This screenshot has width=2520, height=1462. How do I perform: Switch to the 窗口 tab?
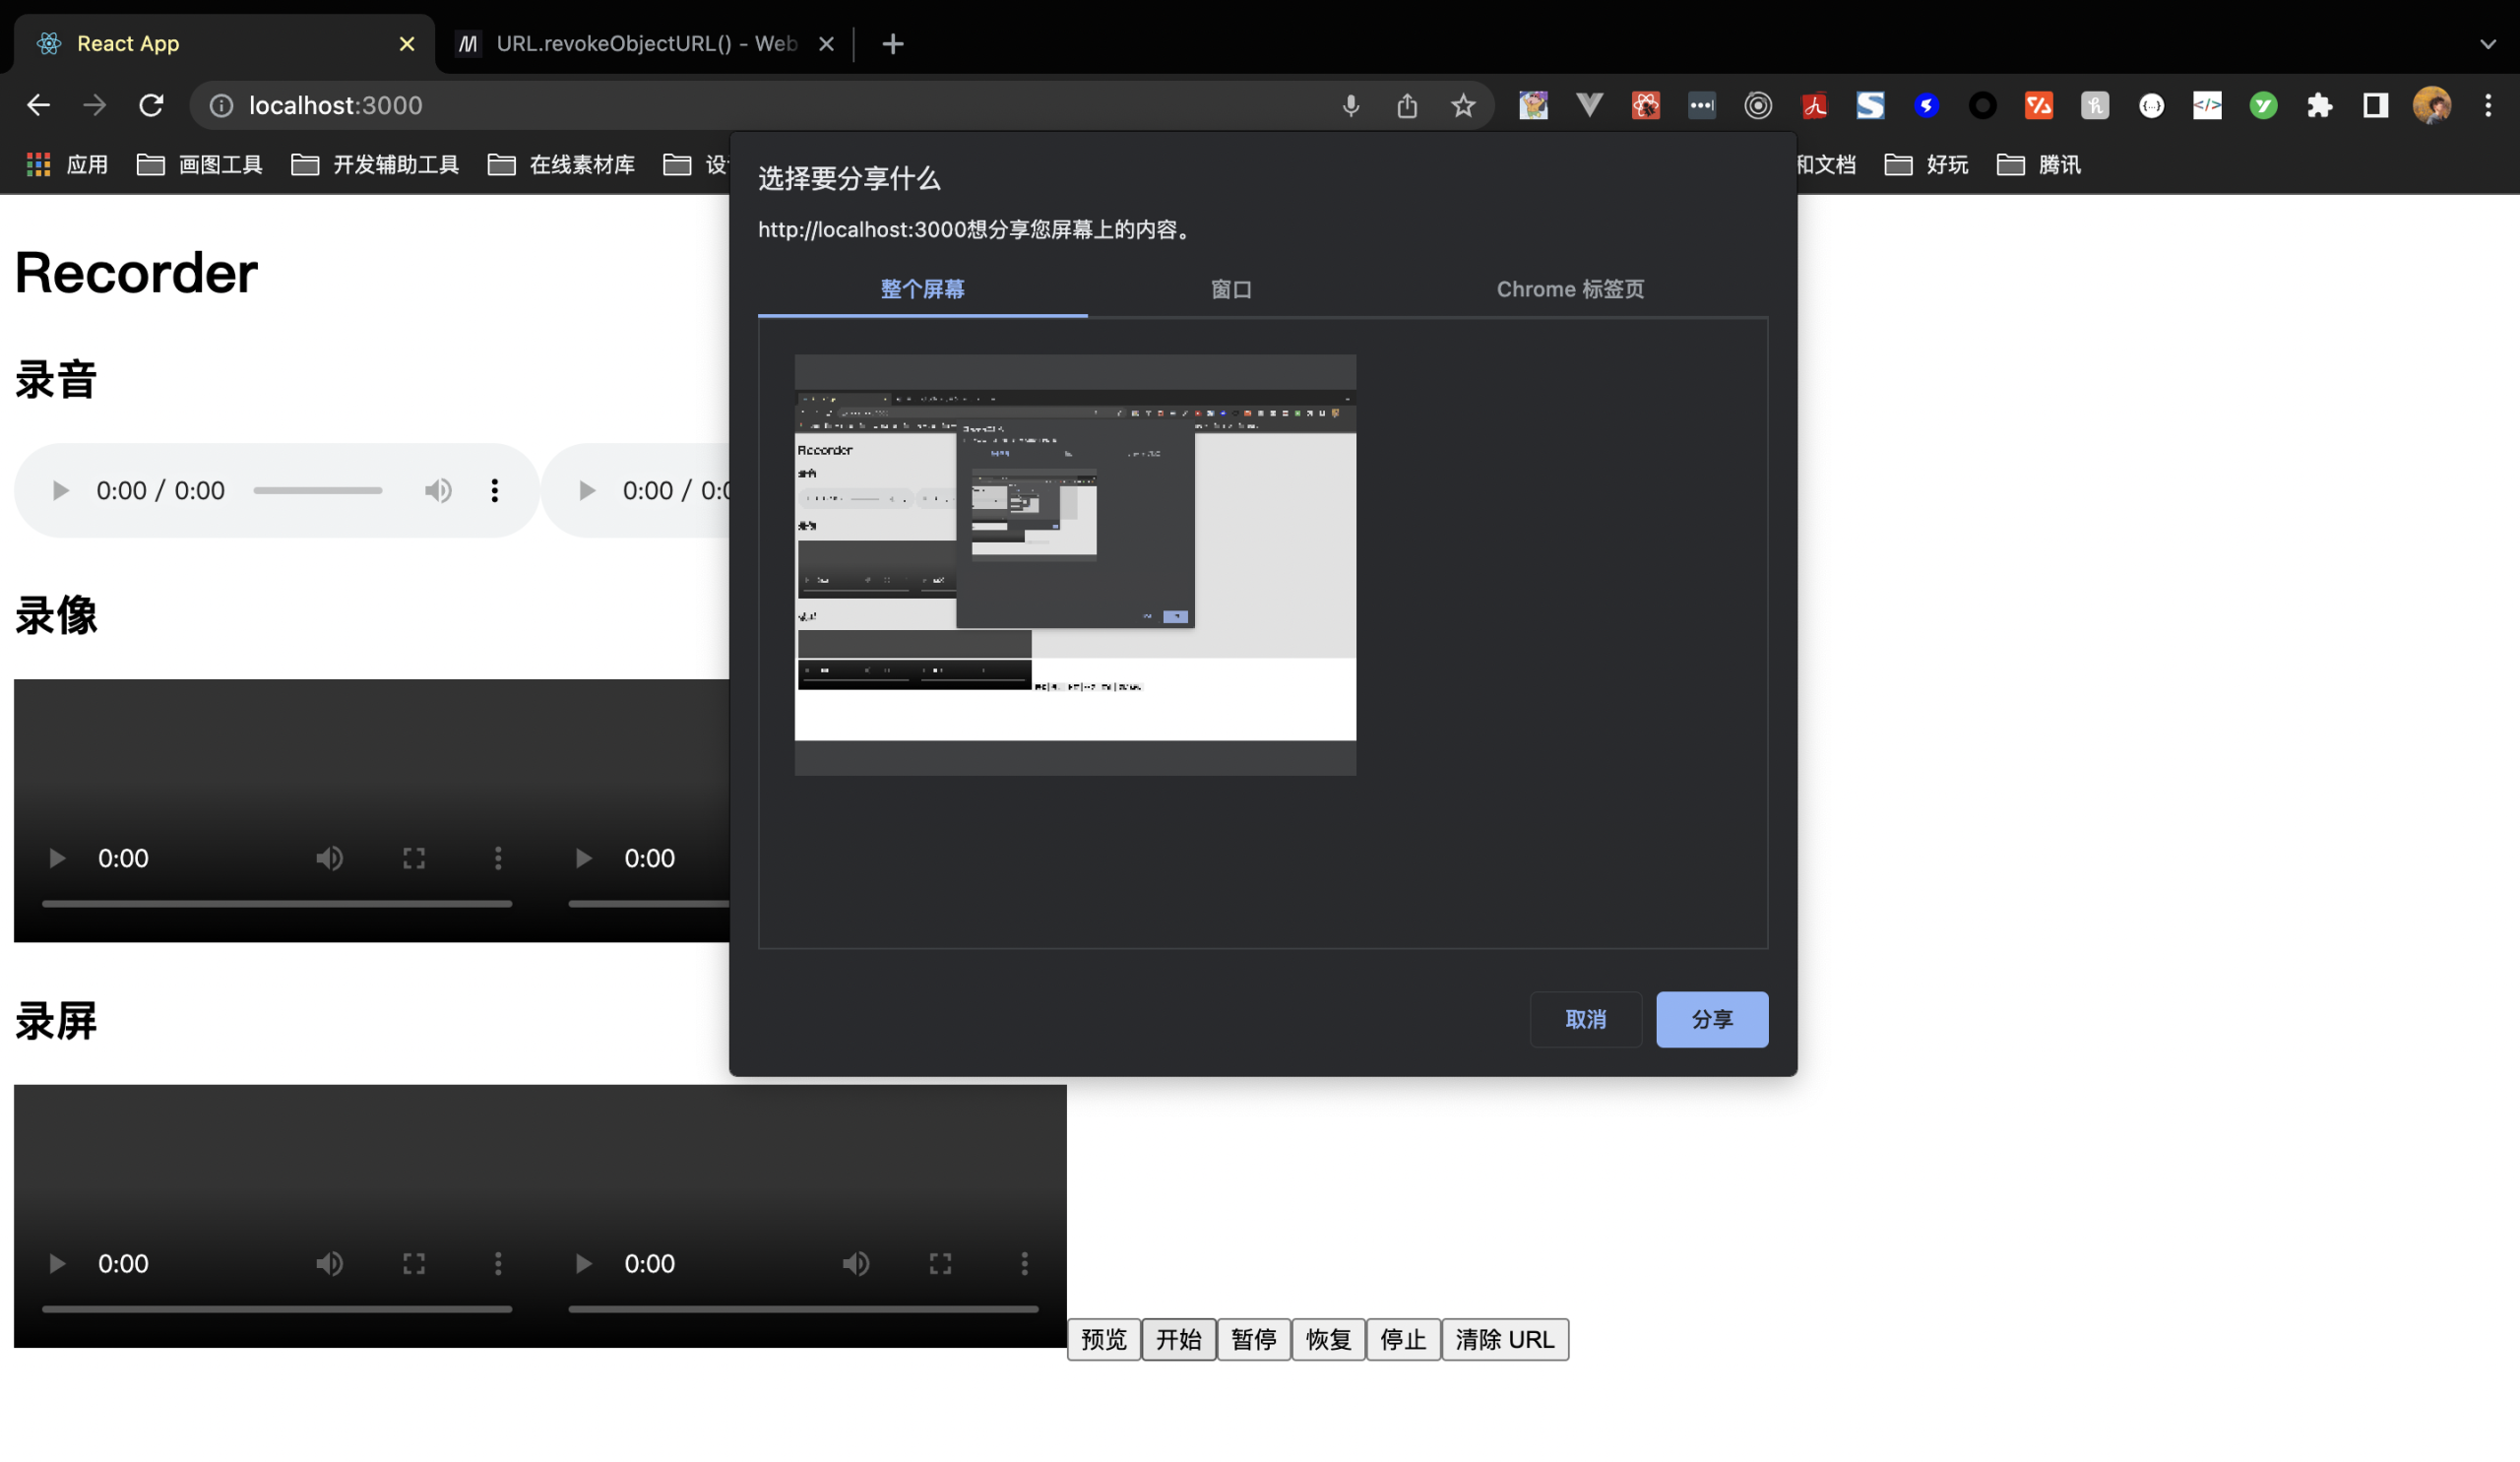coord(1231,289)
